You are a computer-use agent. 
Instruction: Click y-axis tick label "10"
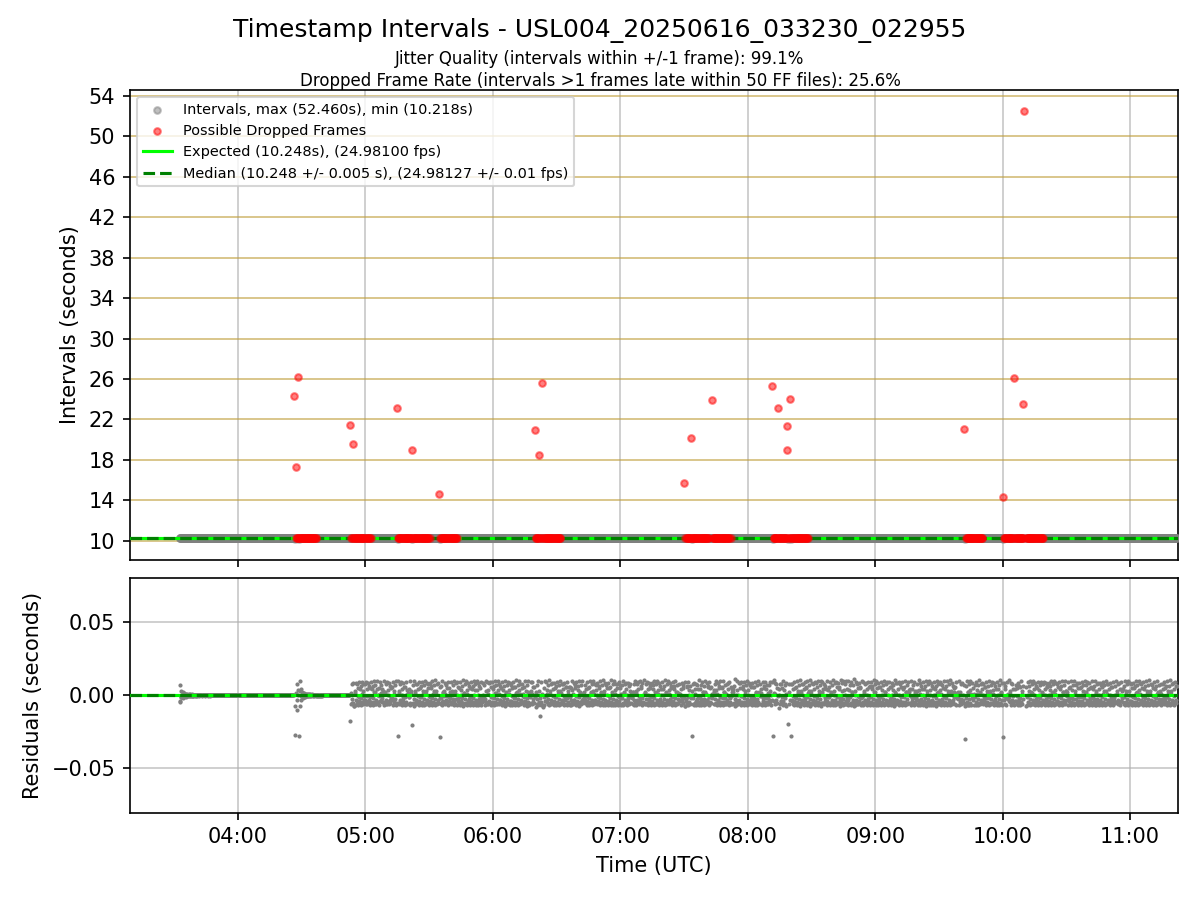[103, 542]
